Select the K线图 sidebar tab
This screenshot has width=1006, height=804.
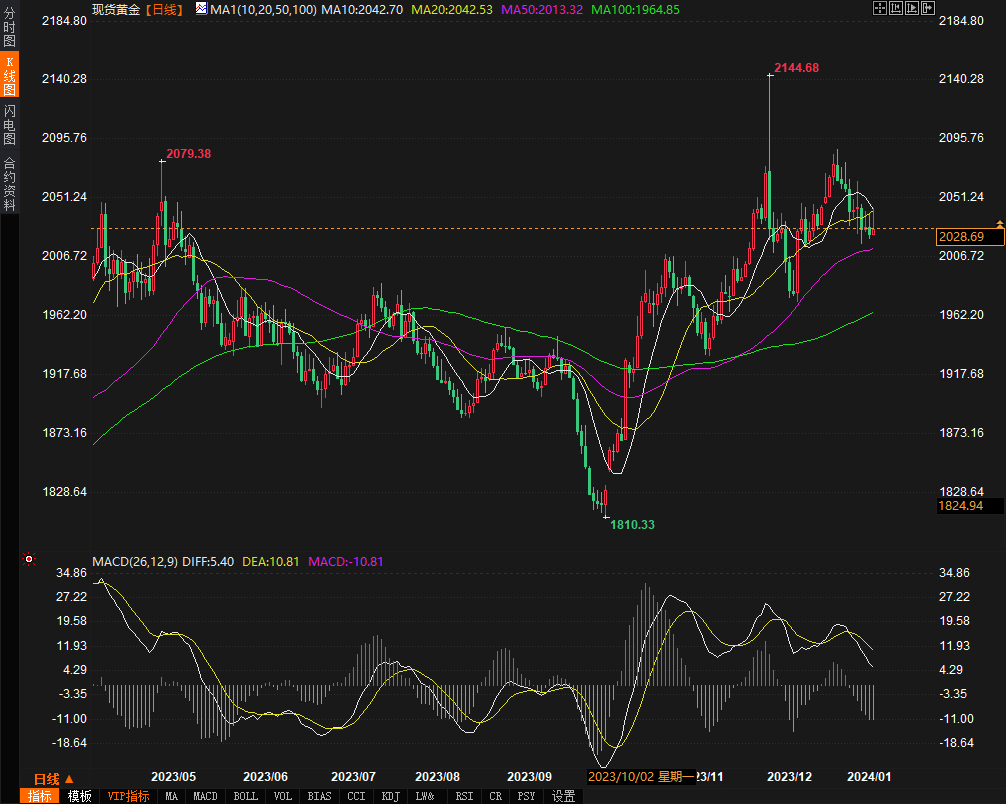(x=9, y=76)
